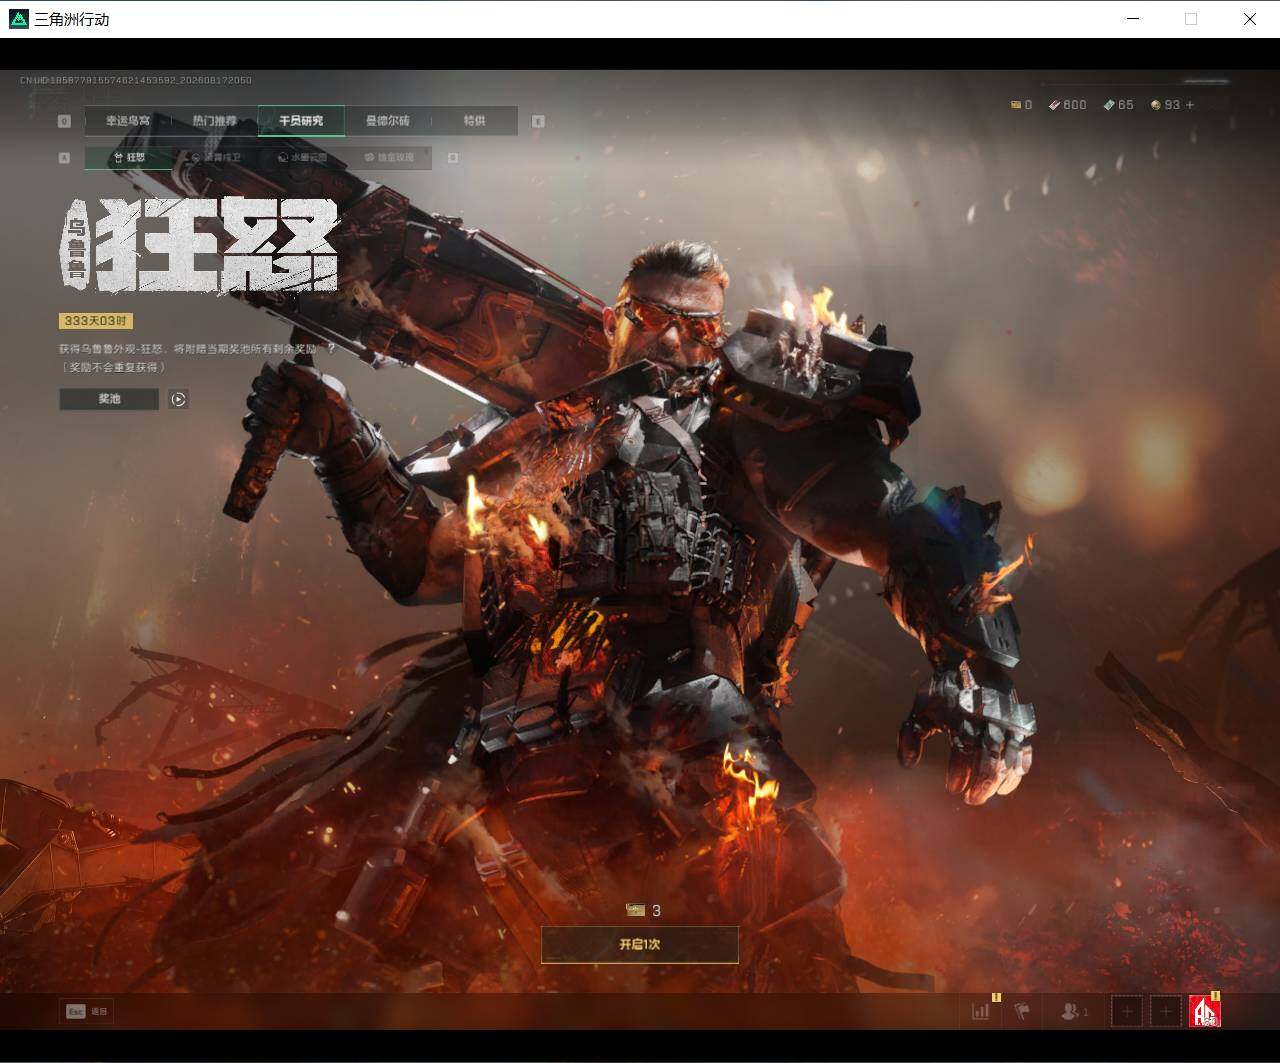Click the teal voucher currency showing 65
1280x1063 pixels.
1118,105
